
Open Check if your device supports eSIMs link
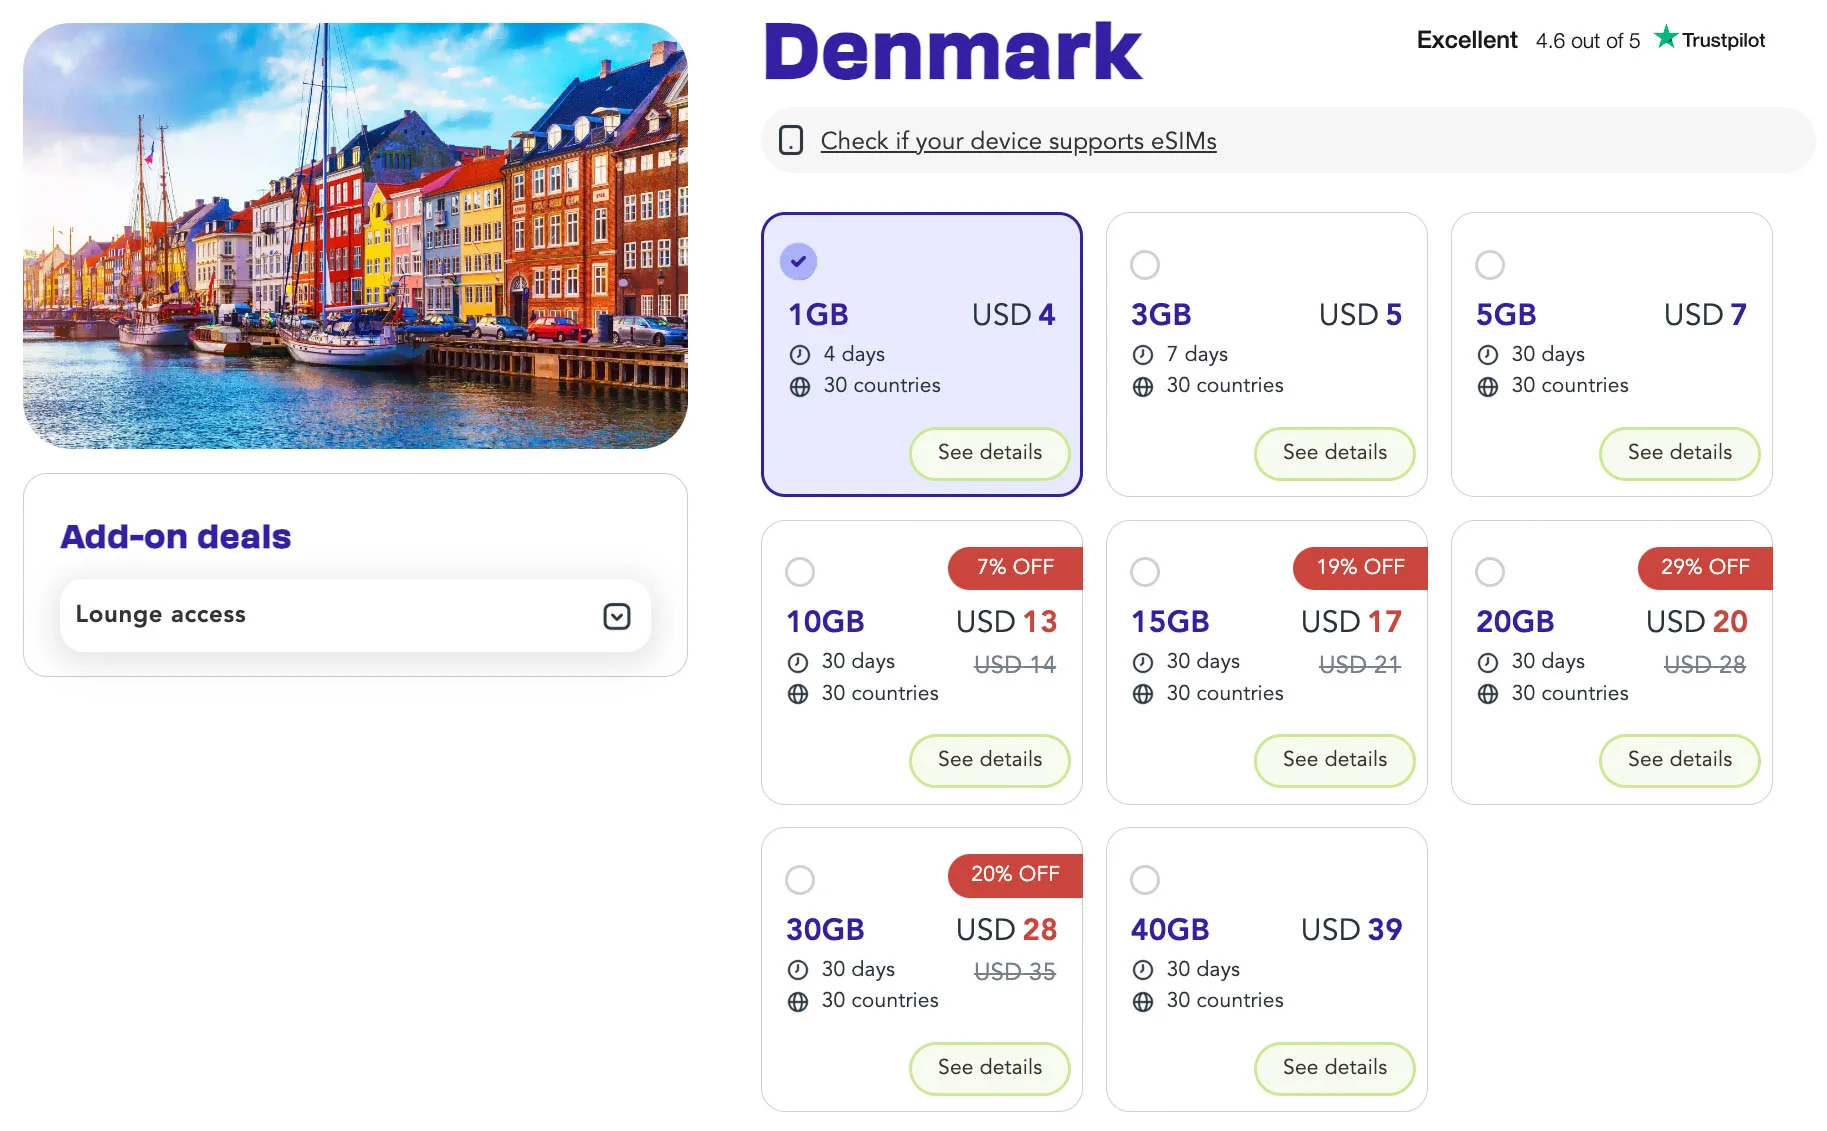(1018, 141)
